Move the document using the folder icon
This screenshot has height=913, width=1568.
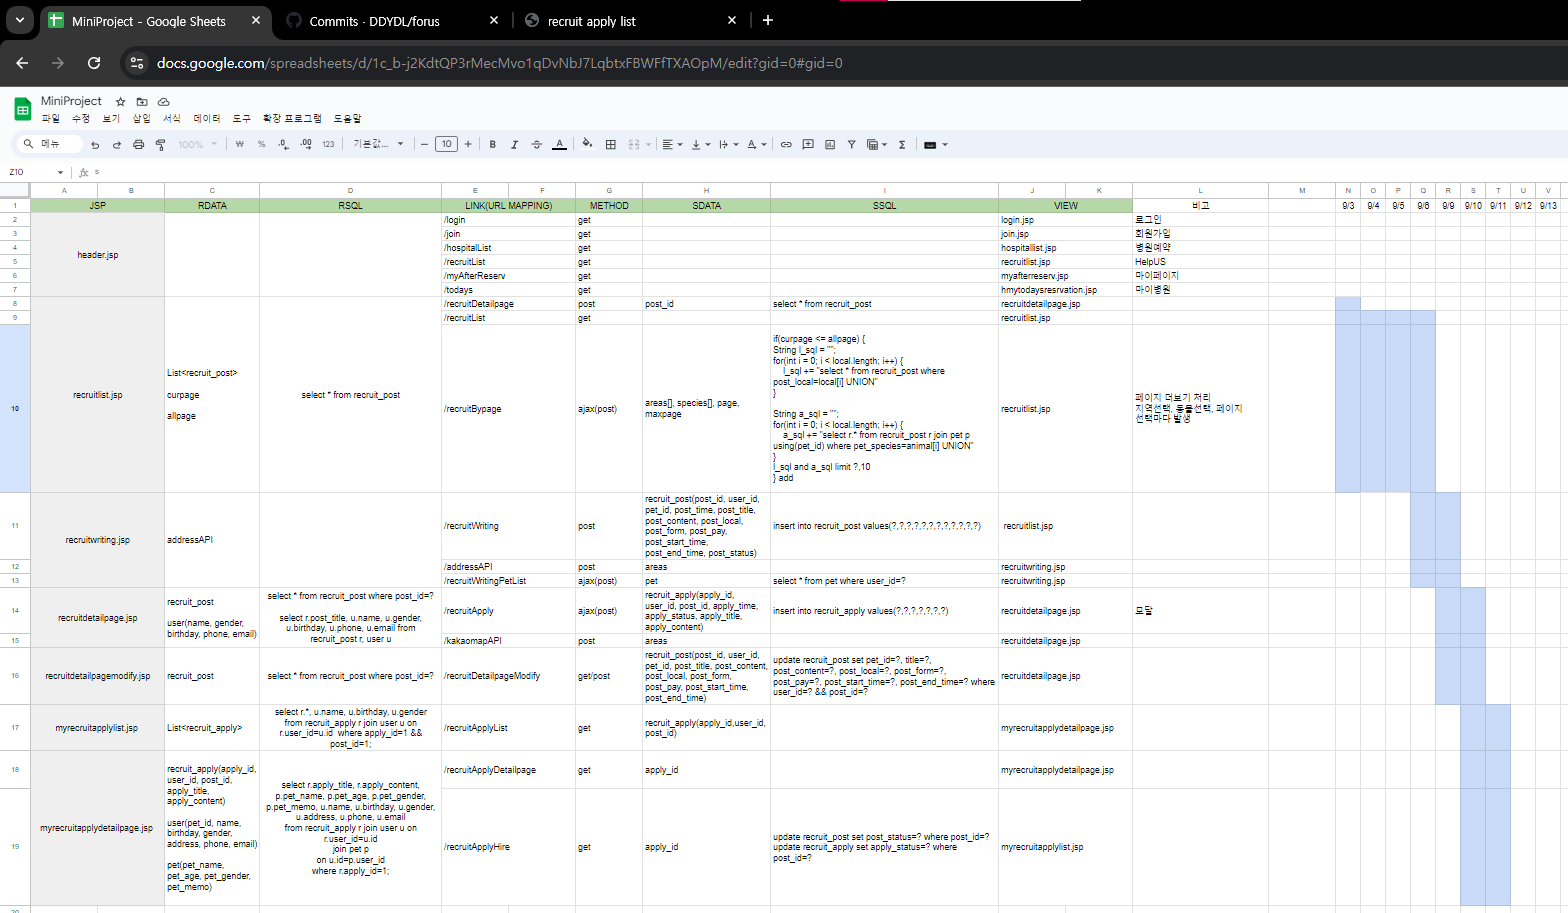(x=142, y=102)
